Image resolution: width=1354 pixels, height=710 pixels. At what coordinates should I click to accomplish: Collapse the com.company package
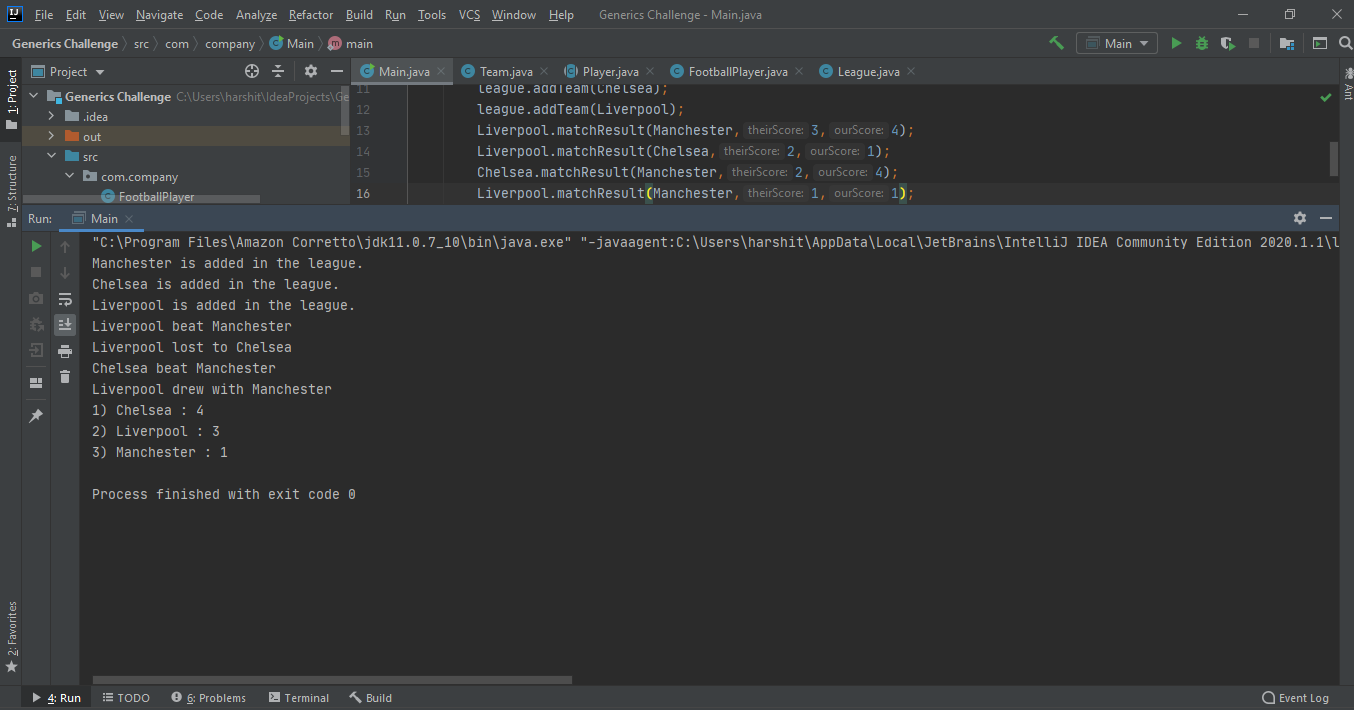pos(69,177)
